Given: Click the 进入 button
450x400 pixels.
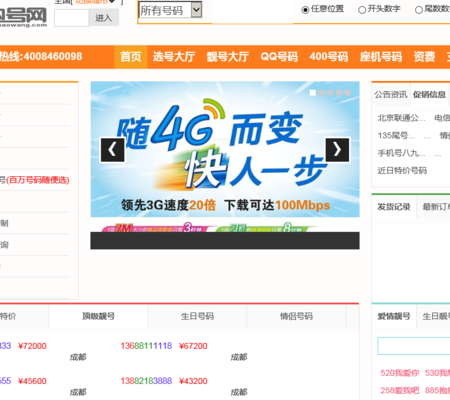Looking at the screenshot, I should (x=104, y=18).
